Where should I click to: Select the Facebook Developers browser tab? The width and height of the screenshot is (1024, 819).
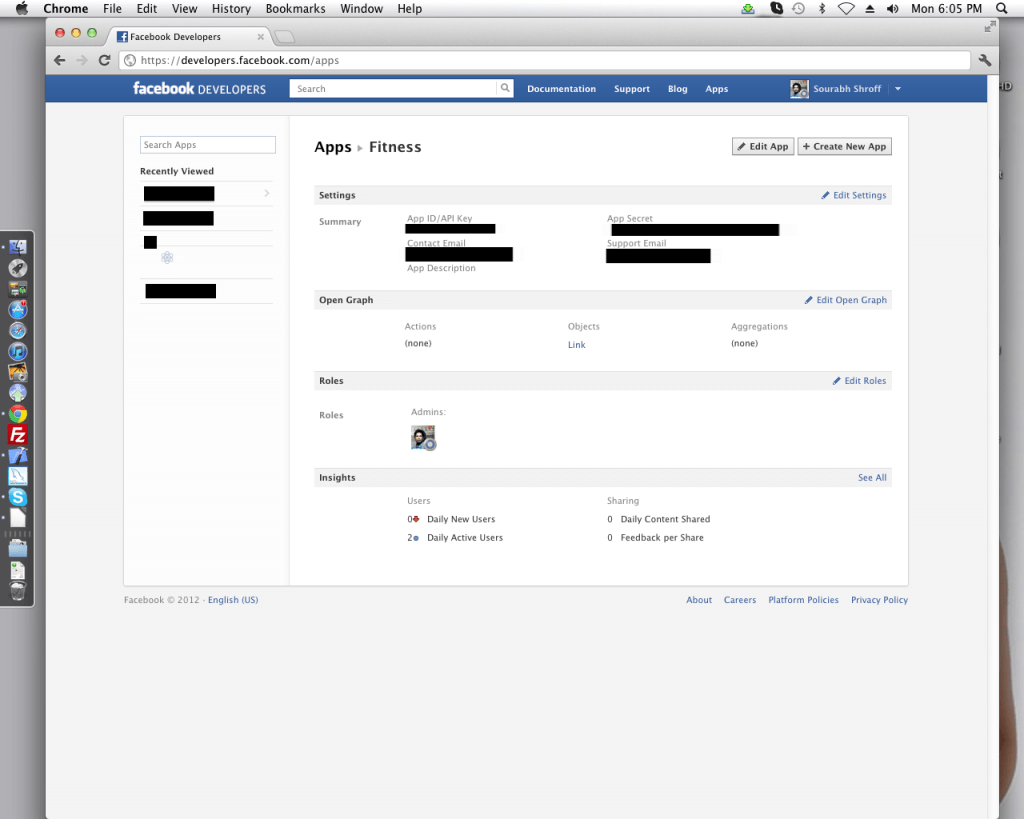tap(189, 37)
